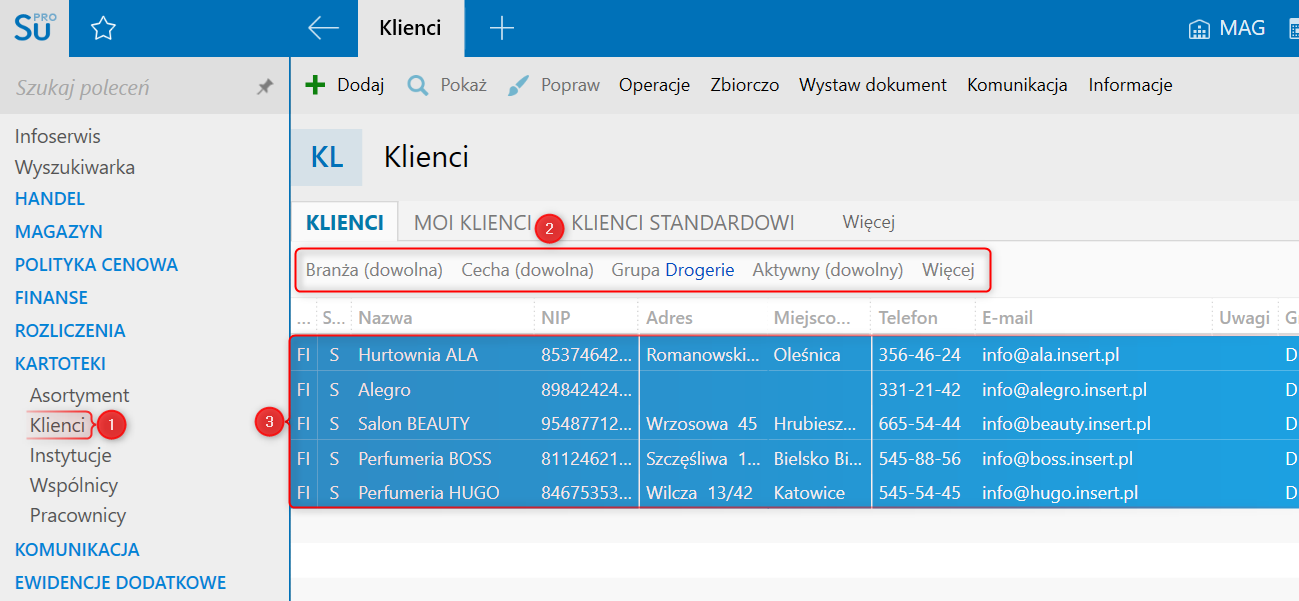Screen dimensions: 1299x601
Task: Expand the MAGAZYN section
Action: 59,231
